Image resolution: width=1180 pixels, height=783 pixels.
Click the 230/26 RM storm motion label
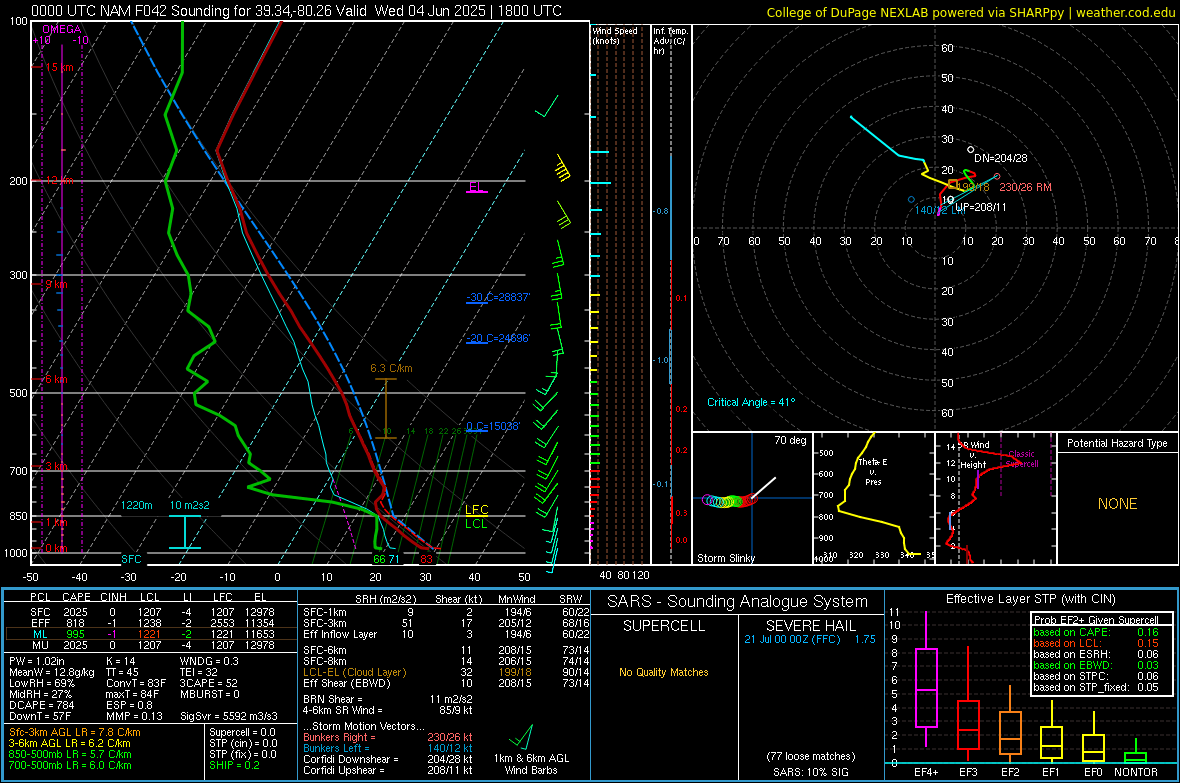click(1025, 187)
